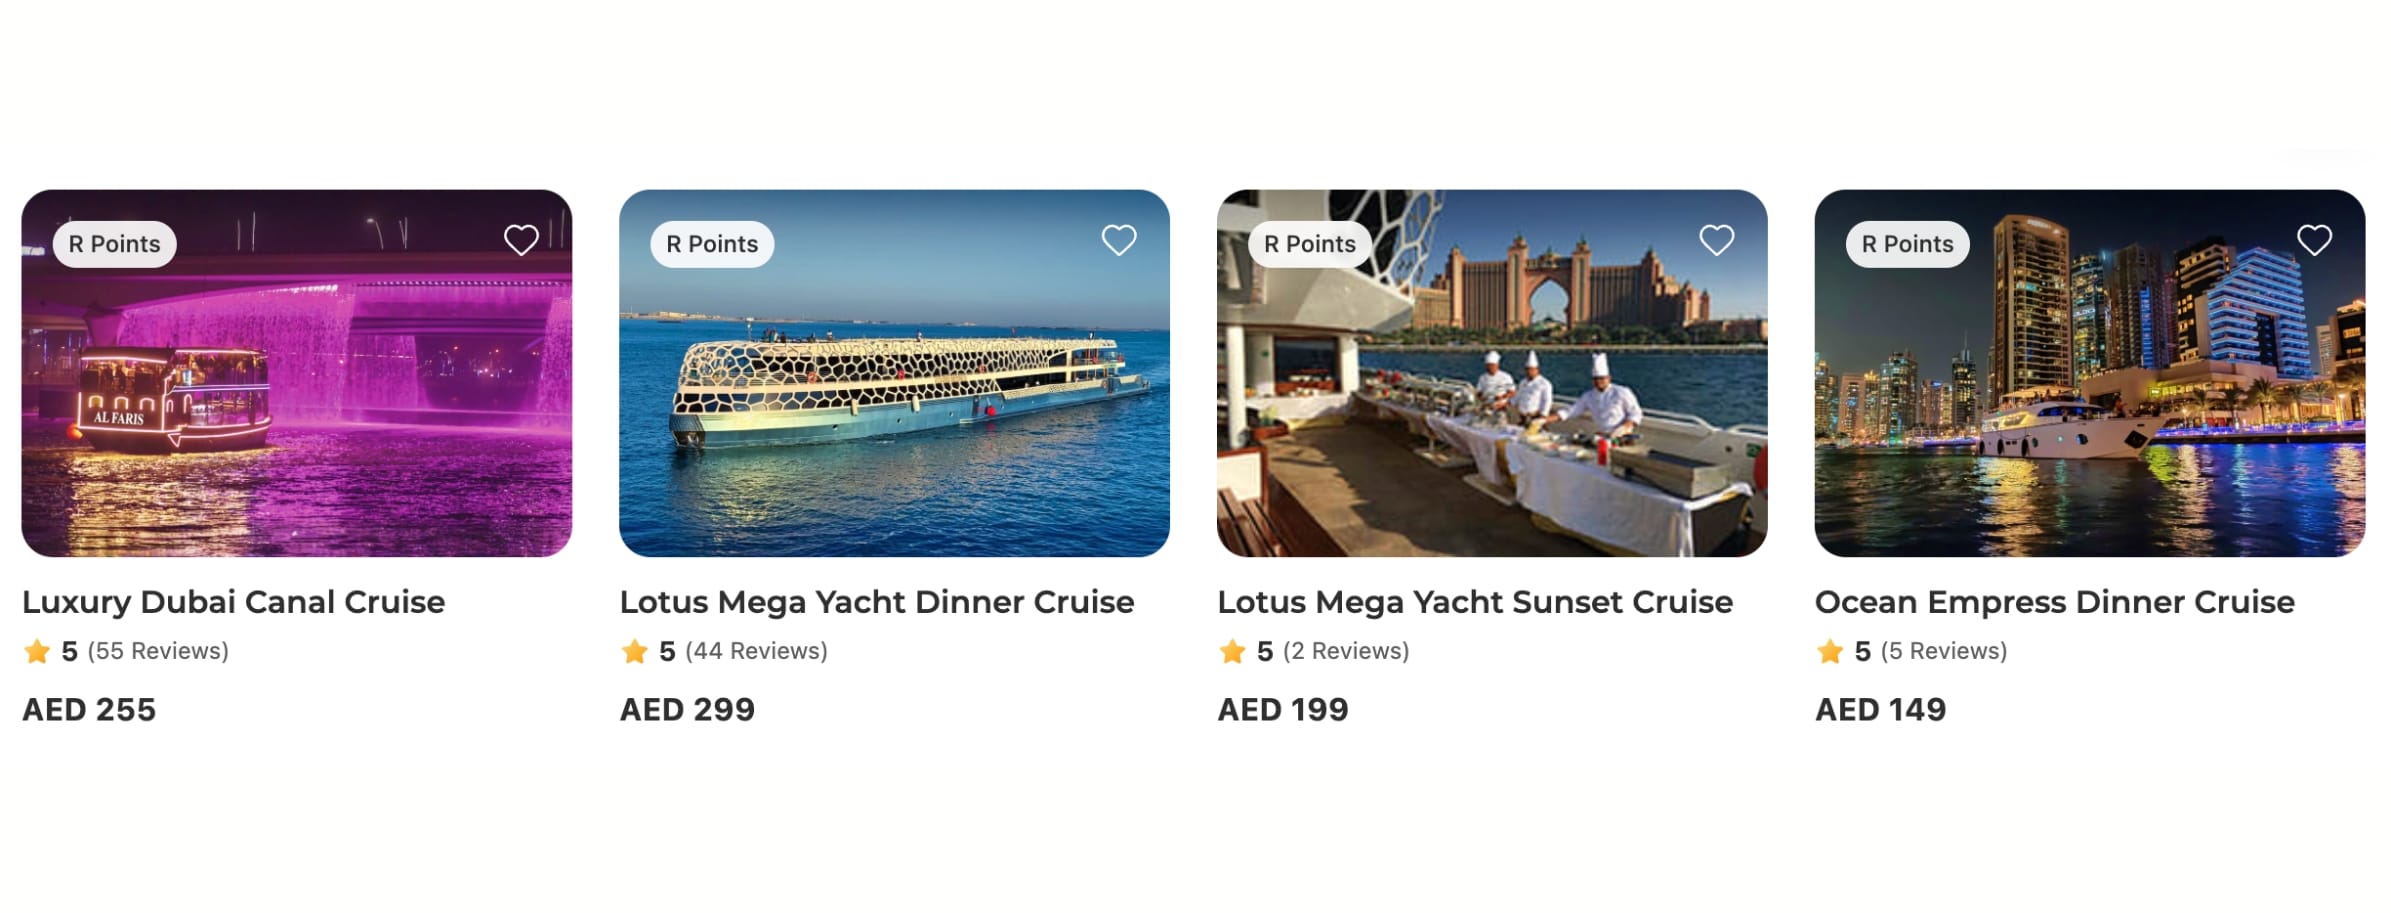Open Luxury Dubai Canal Cruise title link
Screen dimensions: 2391x913
[234, 602]
